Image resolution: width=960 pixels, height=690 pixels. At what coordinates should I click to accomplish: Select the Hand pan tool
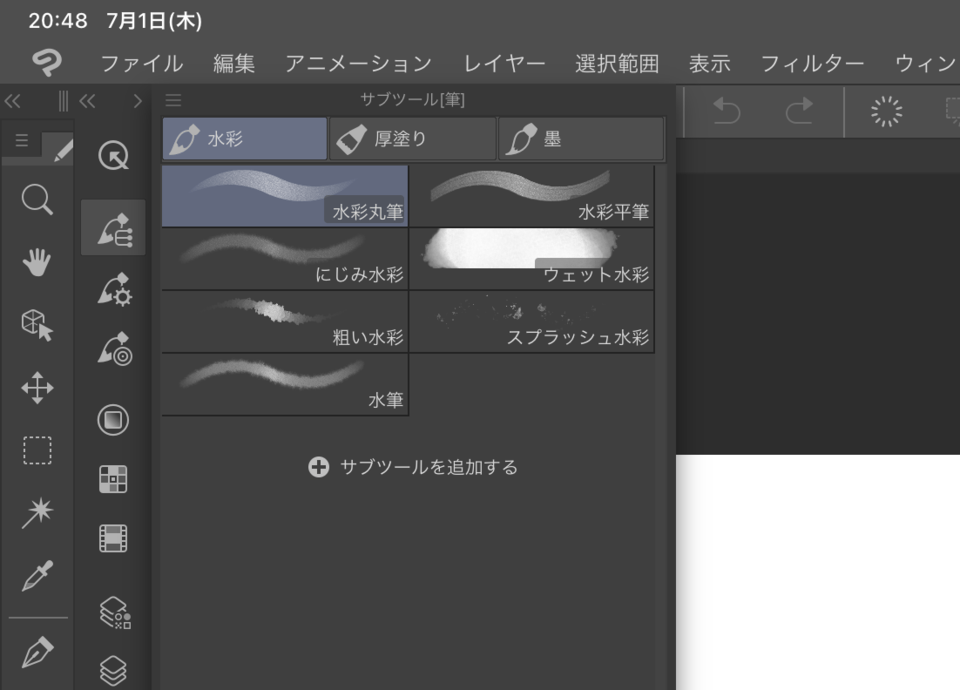pyautogui.click(x=37, y=262)
